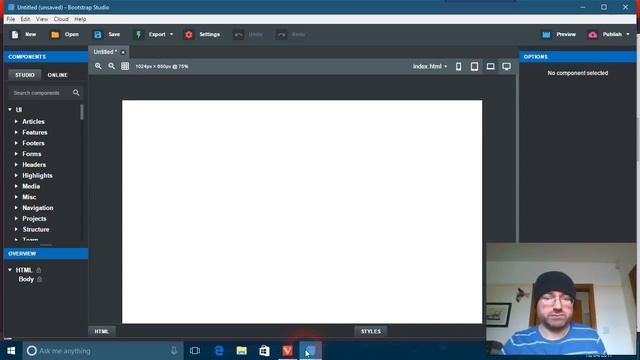The width and height of the screenshot is (640, 360).
Task: Expand the Navigation category
Action: (16, 208)
